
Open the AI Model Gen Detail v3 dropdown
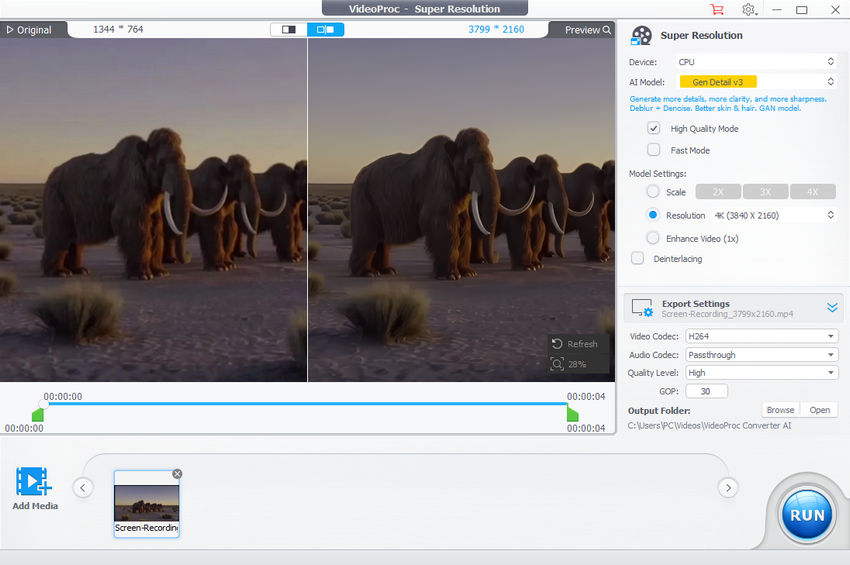(756, 82)
